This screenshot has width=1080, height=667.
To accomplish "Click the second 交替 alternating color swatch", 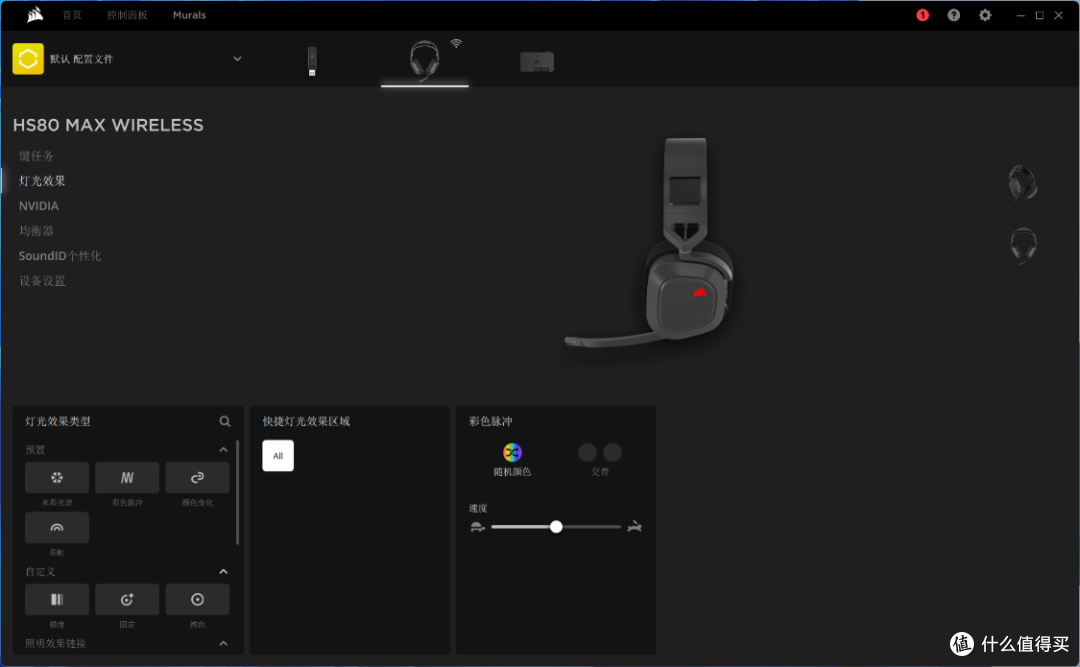I will 612,453.
